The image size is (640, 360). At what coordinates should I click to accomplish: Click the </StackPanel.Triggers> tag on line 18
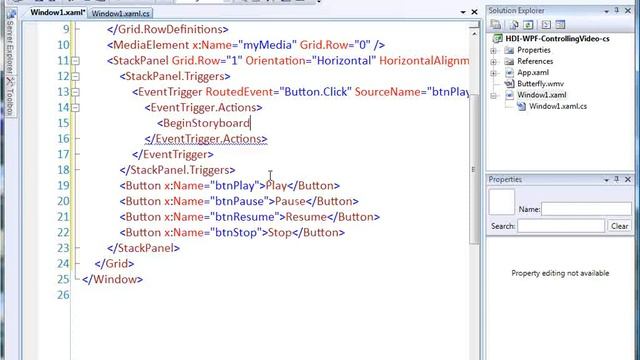tap(178, 170)
